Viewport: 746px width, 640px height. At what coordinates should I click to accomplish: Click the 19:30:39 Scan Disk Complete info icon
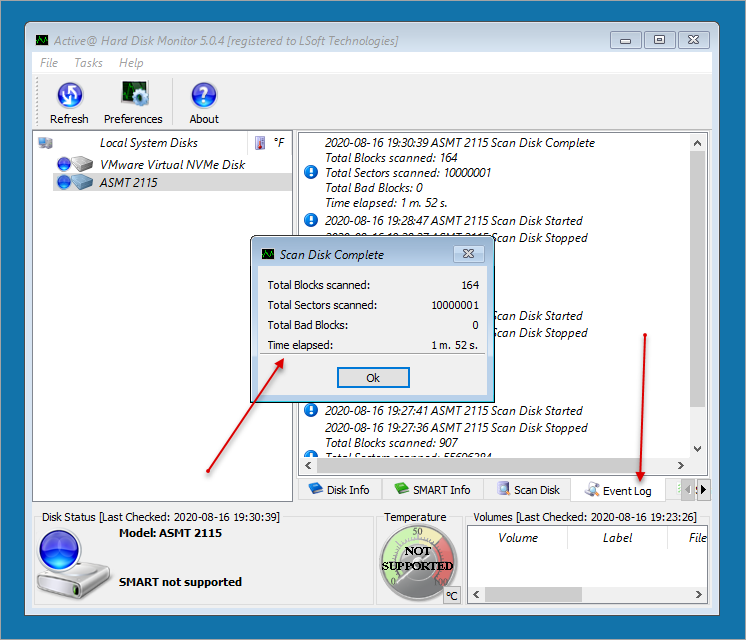pyautogui.click(x=311, y=172)
